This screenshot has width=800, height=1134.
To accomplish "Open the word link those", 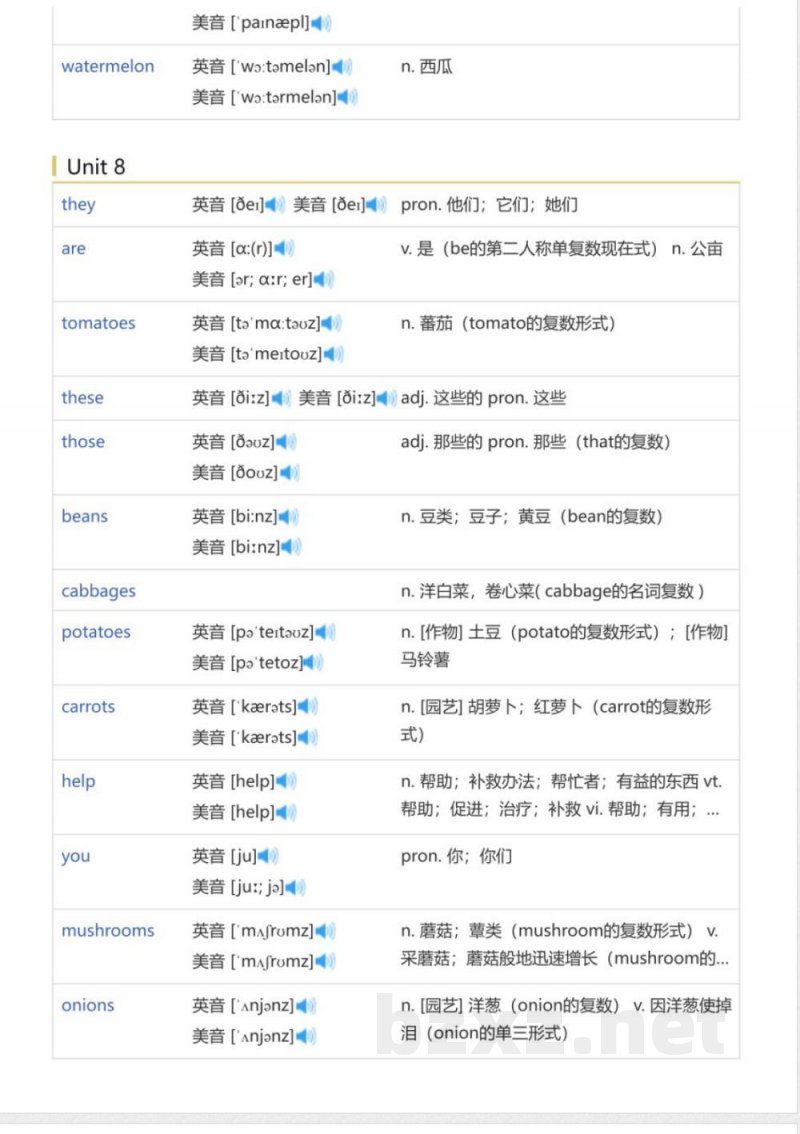I will [83, 442].
